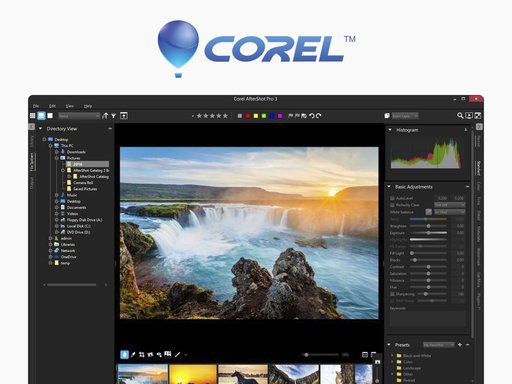Select the straighten line tool below preview
This screenshot has height=384, width=512.
click(x=177, y=355)
